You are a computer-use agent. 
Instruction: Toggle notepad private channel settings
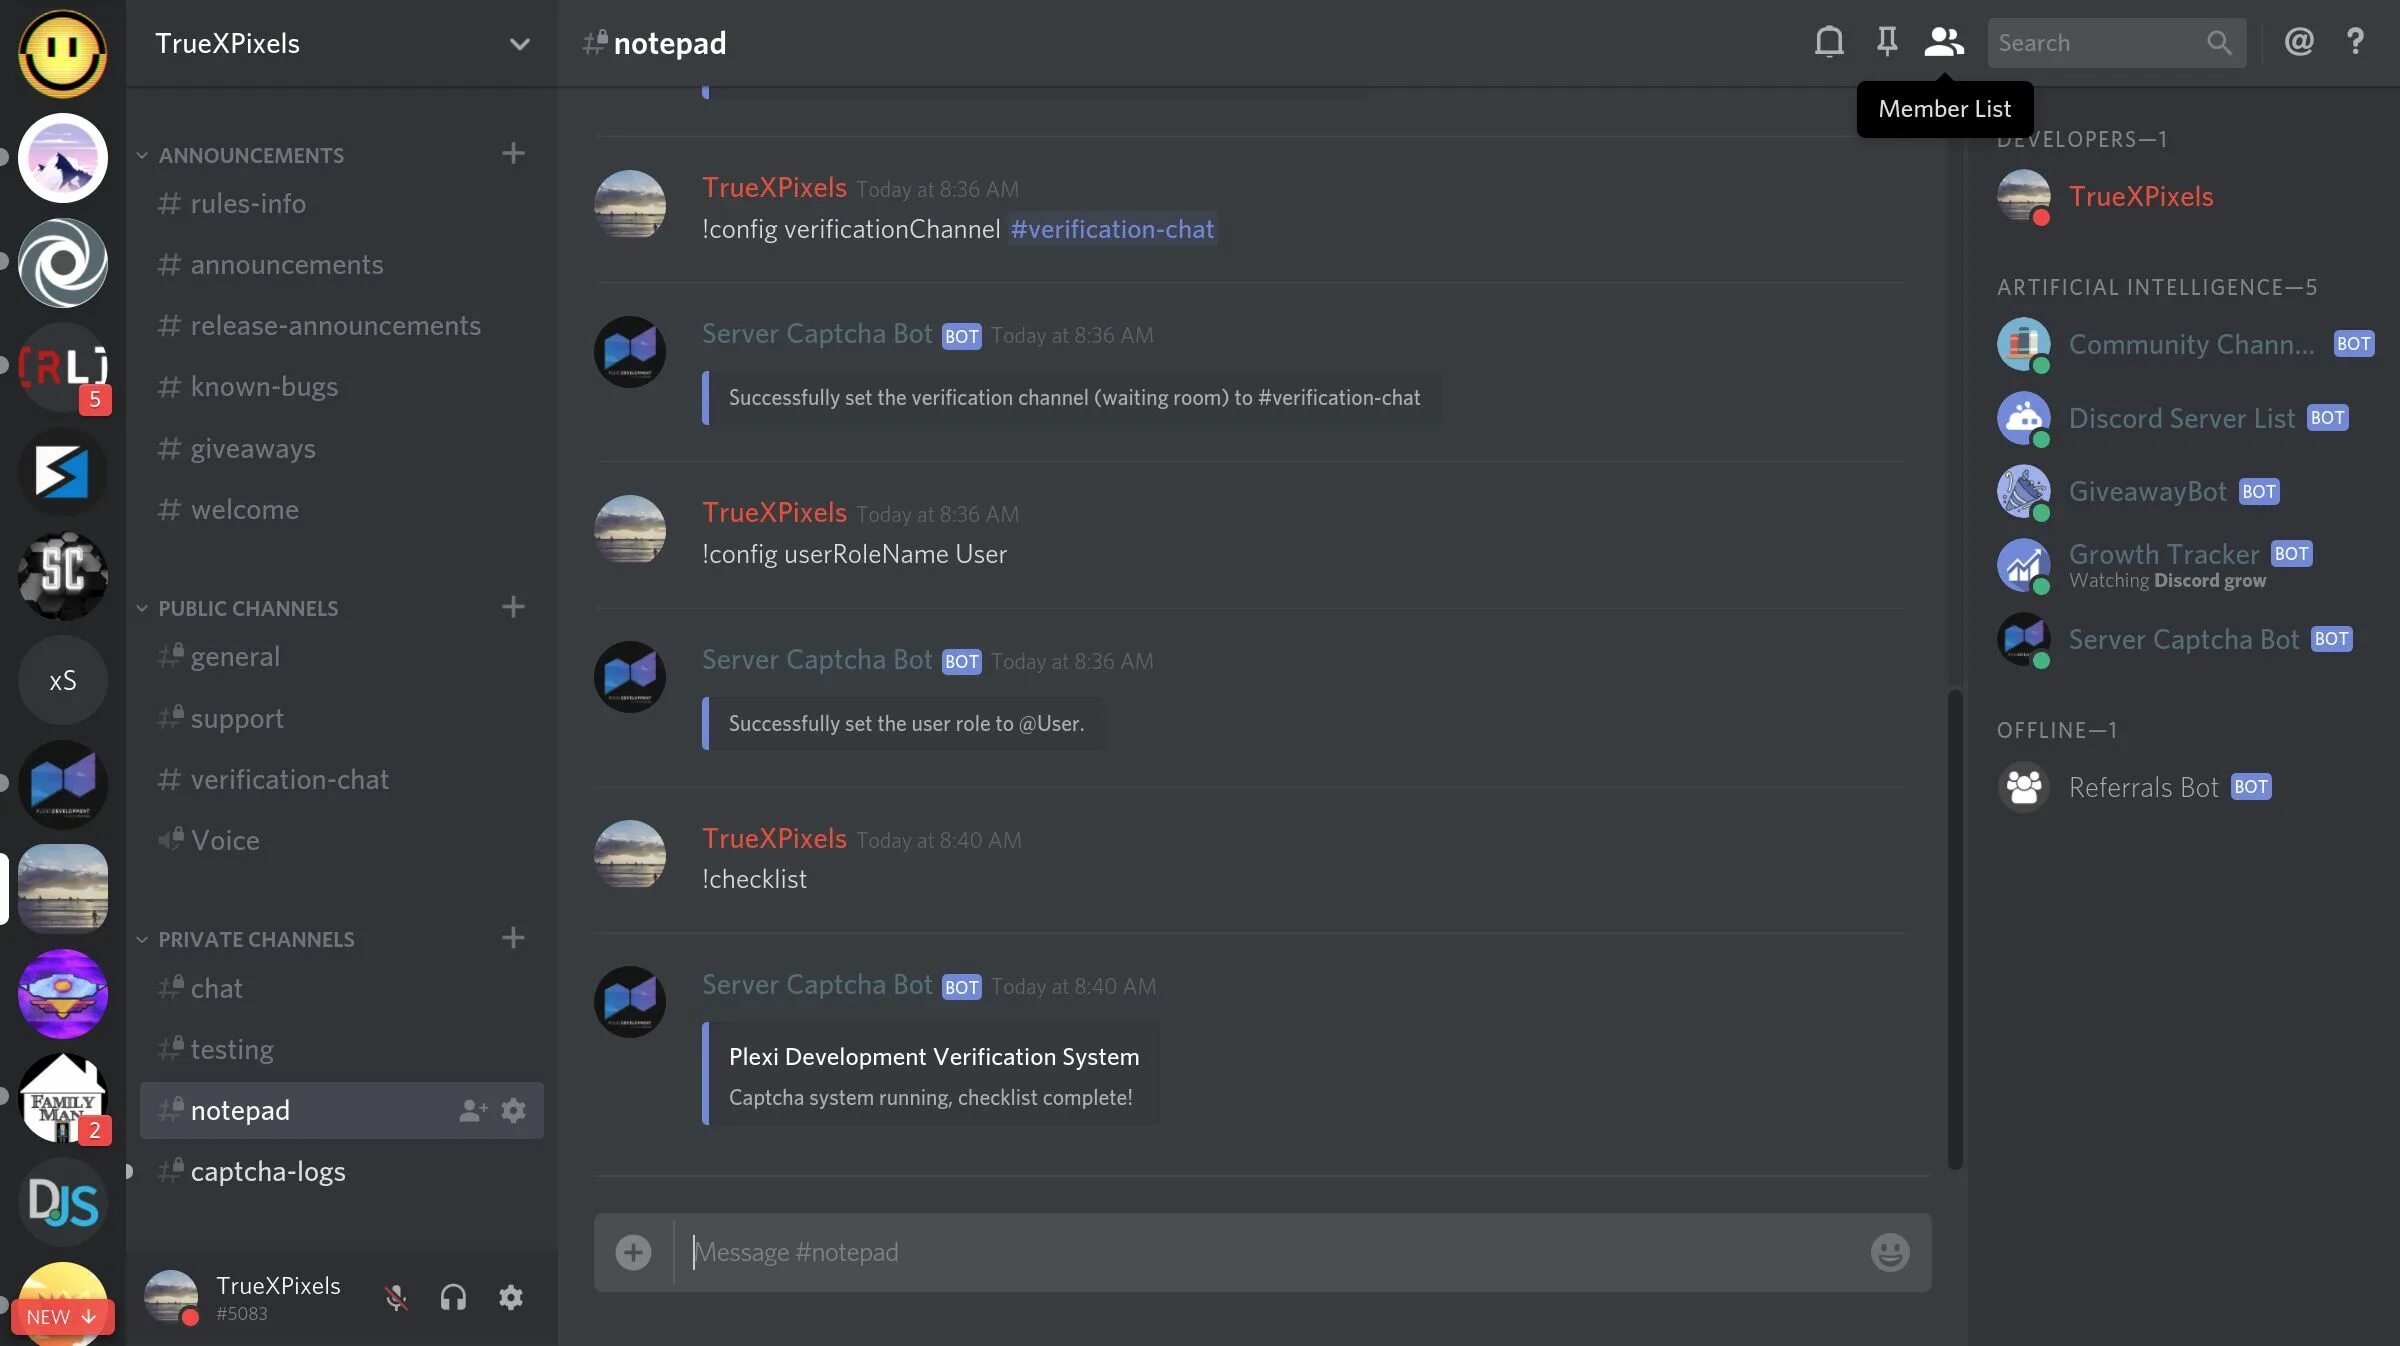514,1110
